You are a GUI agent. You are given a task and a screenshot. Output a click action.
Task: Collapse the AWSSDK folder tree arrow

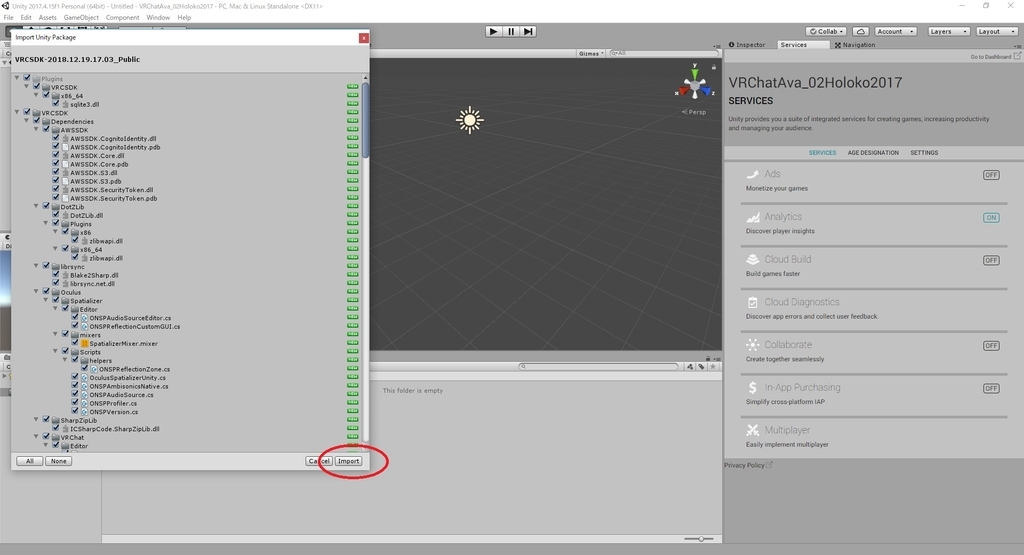pyautogui.click(x=37, y=130)
